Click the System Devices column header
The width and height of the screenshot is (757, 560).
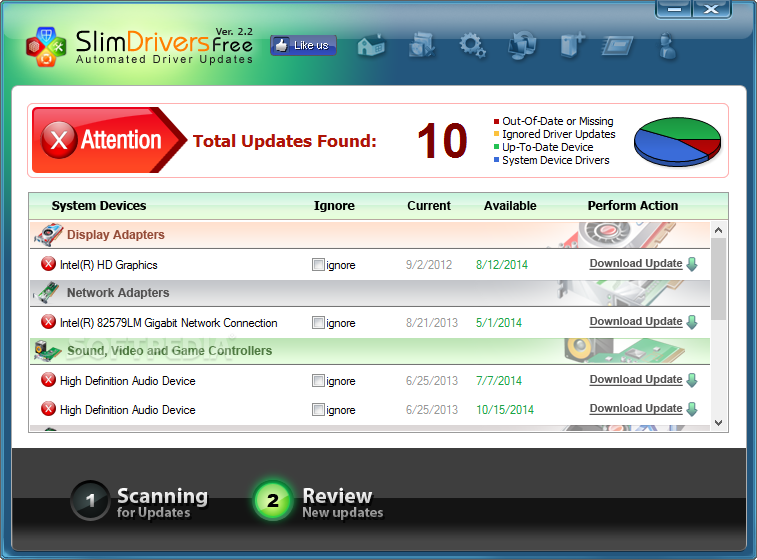coord(98,206)
